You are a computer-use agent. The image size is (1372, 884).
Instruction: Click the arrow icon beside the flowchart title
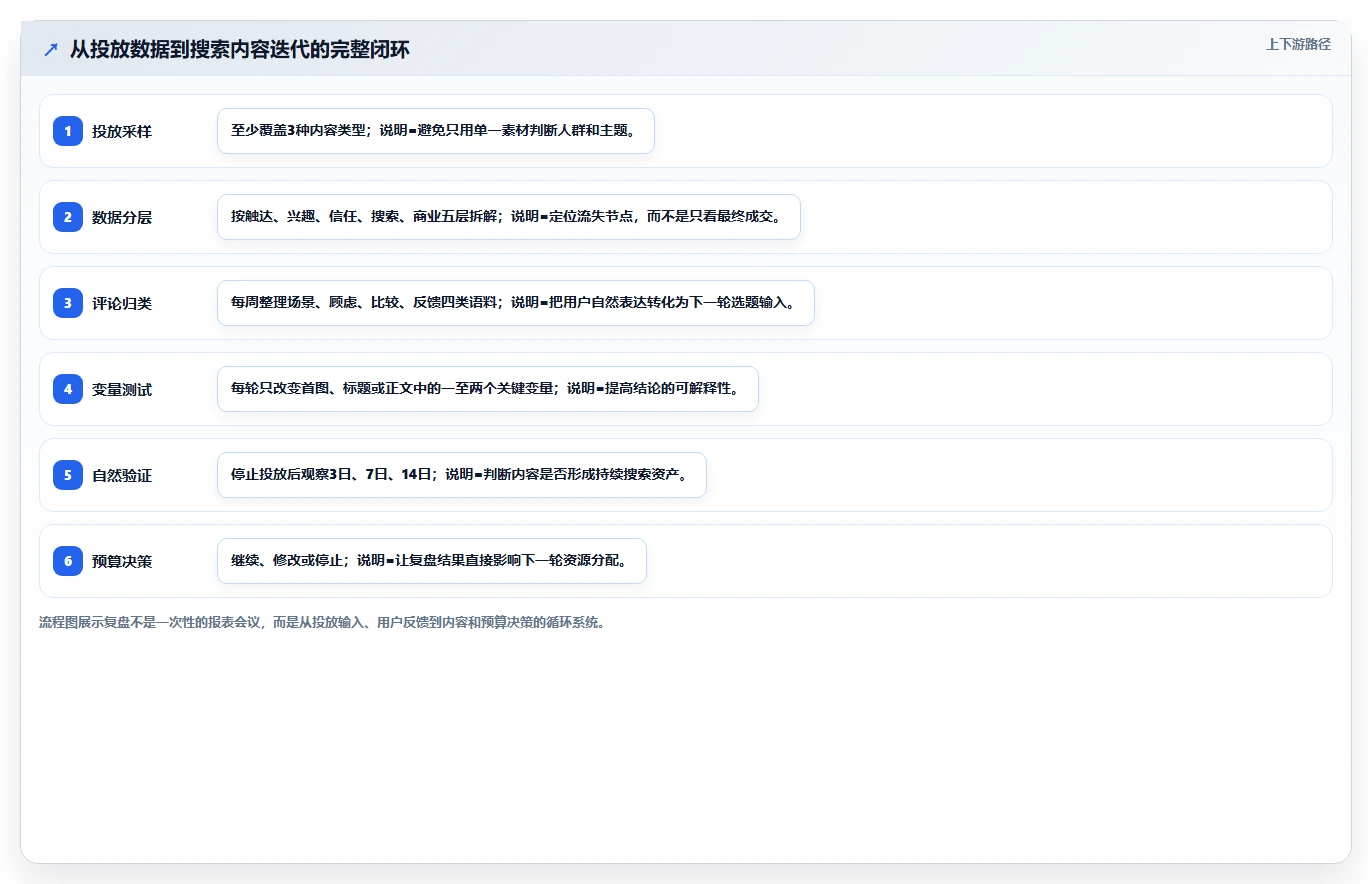tap(51, 49)
